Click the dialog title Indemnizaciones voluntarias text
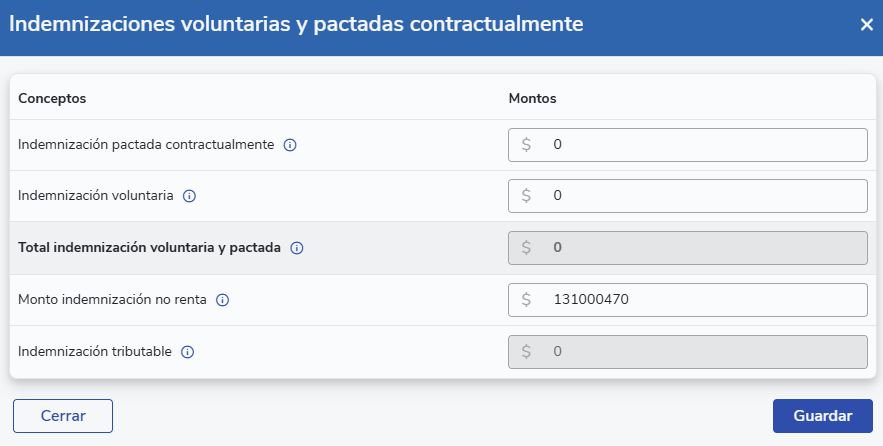This screenshot has height=446, width=883. pyautogui.click(x=296, y=25)
